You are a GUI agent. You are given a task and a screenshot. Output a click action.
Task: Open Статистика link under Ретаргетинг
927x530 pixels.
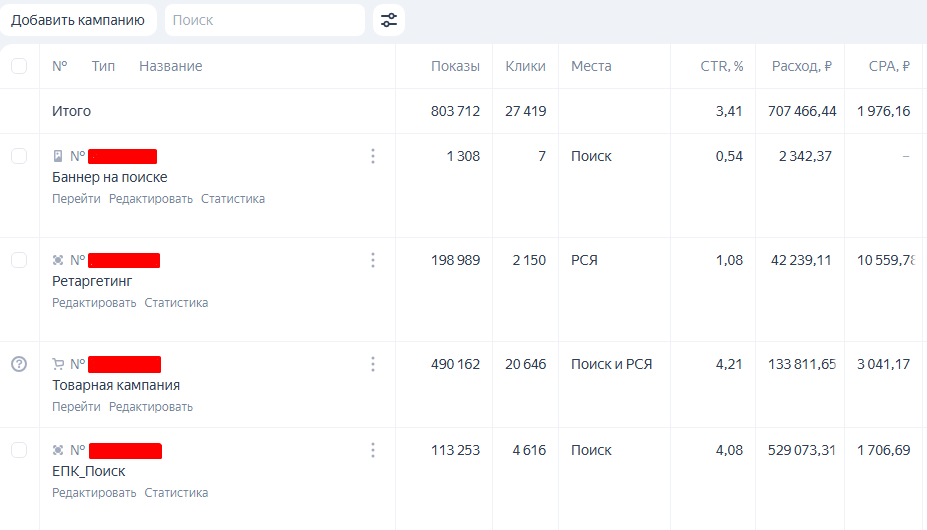coord(176,303)
